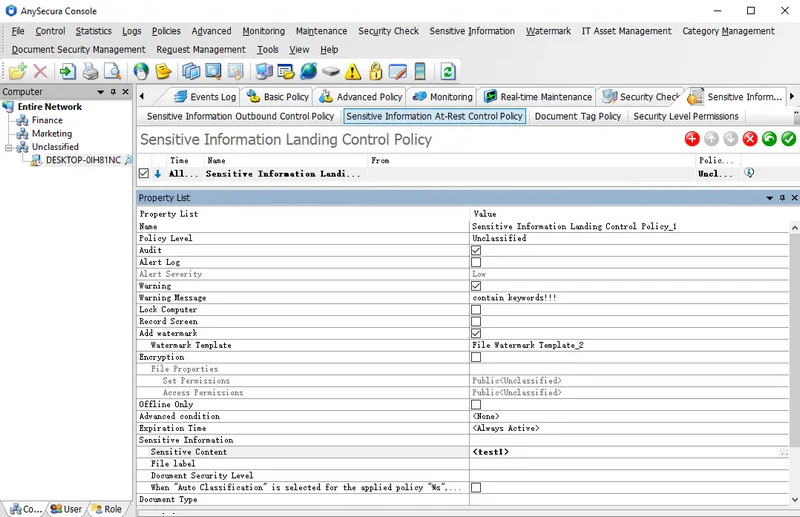Click the property list scroll down arrow
The height and width of the screenshot is (517, 800).
click(x=794, y=500)
